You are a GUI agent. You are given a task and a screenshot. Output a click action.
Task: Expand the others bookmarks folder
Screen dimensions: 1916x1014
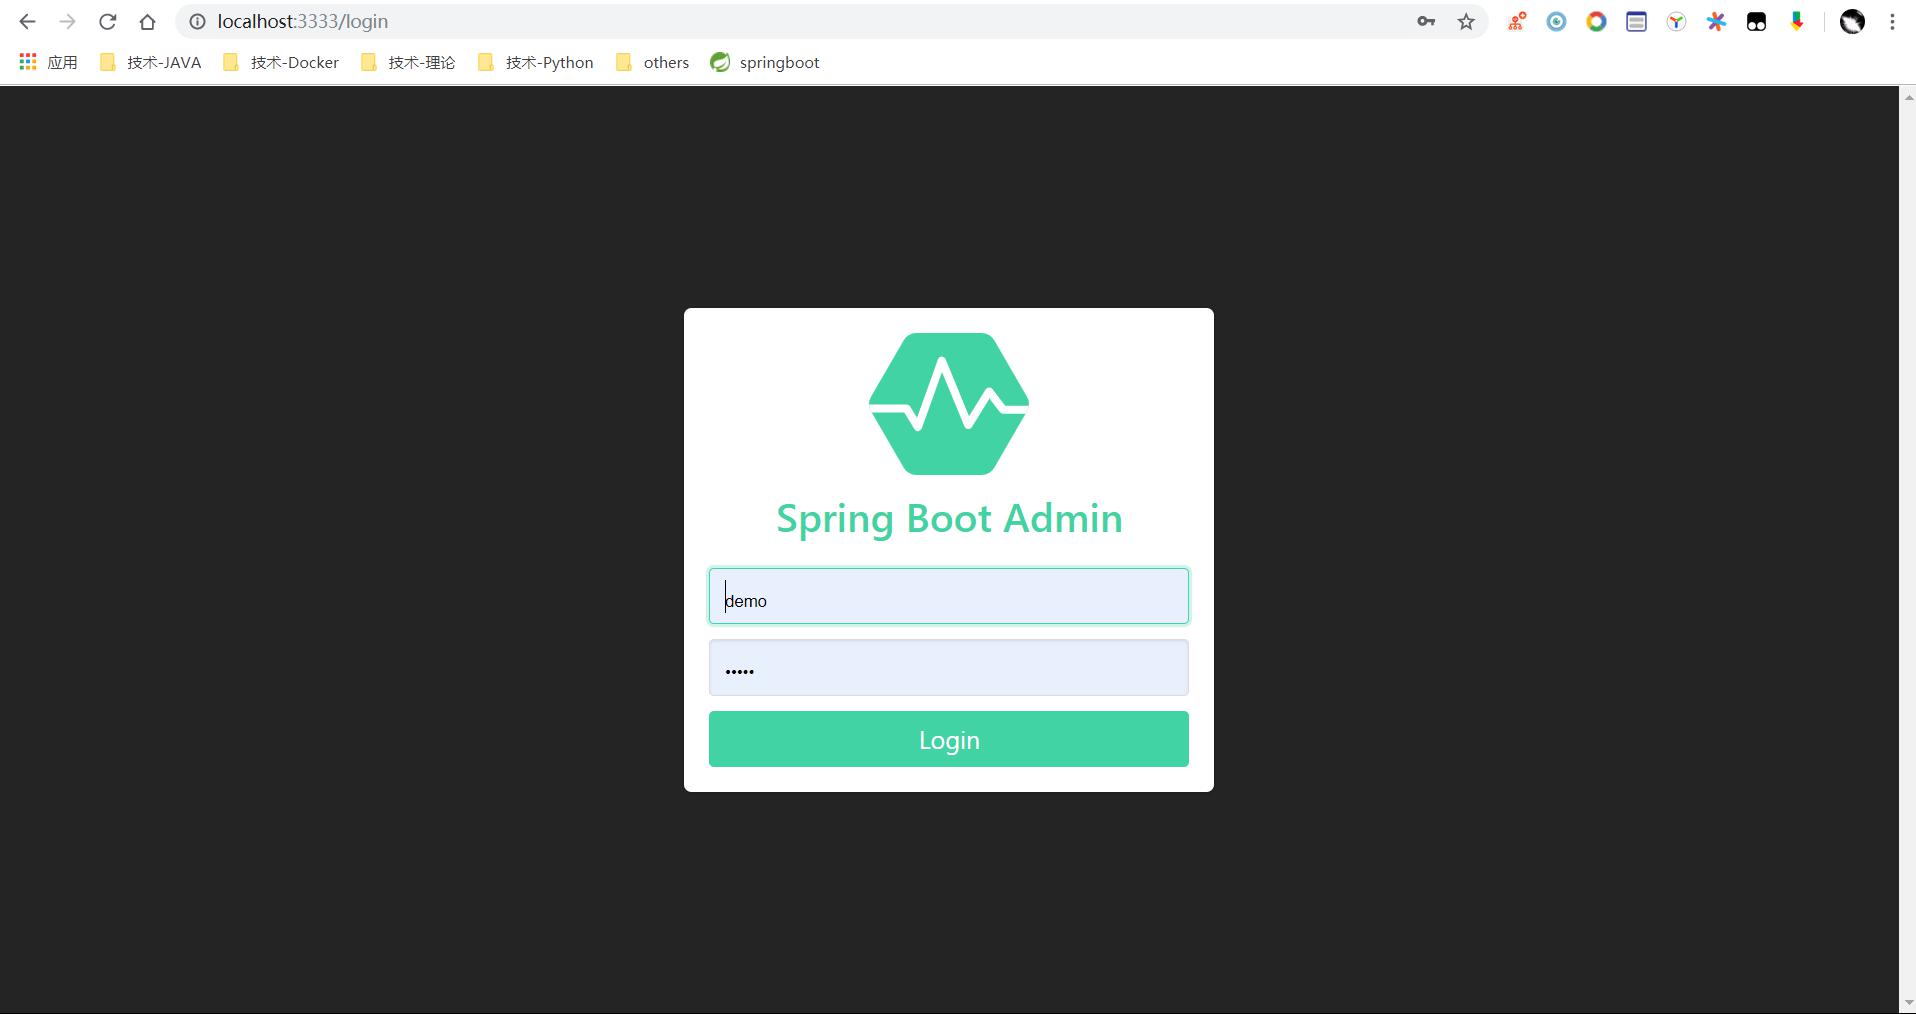pyautogui.click(x=652, y=62)
